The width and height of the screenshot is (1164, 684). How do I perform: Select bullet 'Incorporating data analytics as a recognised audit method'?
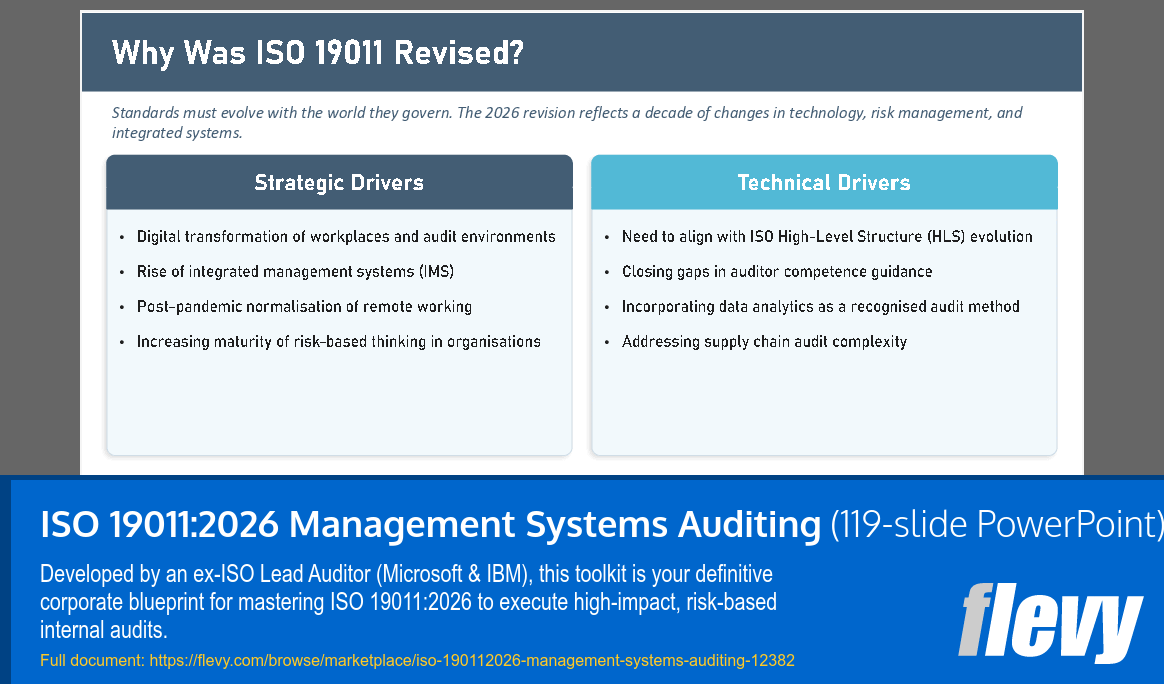(820, 306)
